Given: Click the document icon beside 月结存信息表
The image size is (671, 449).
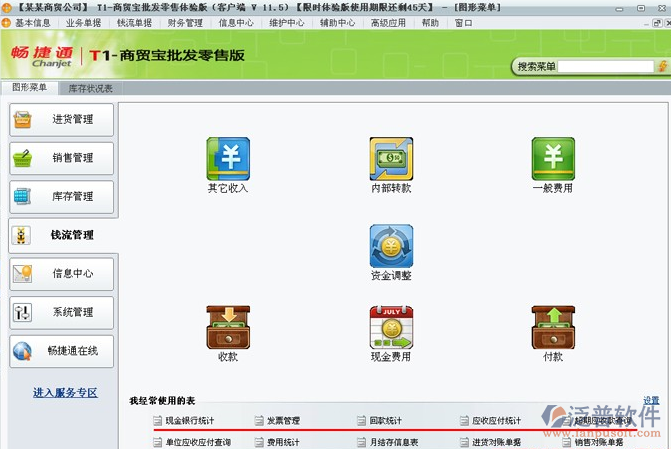Looking at the screenshot, I should [x=362, y=442].
